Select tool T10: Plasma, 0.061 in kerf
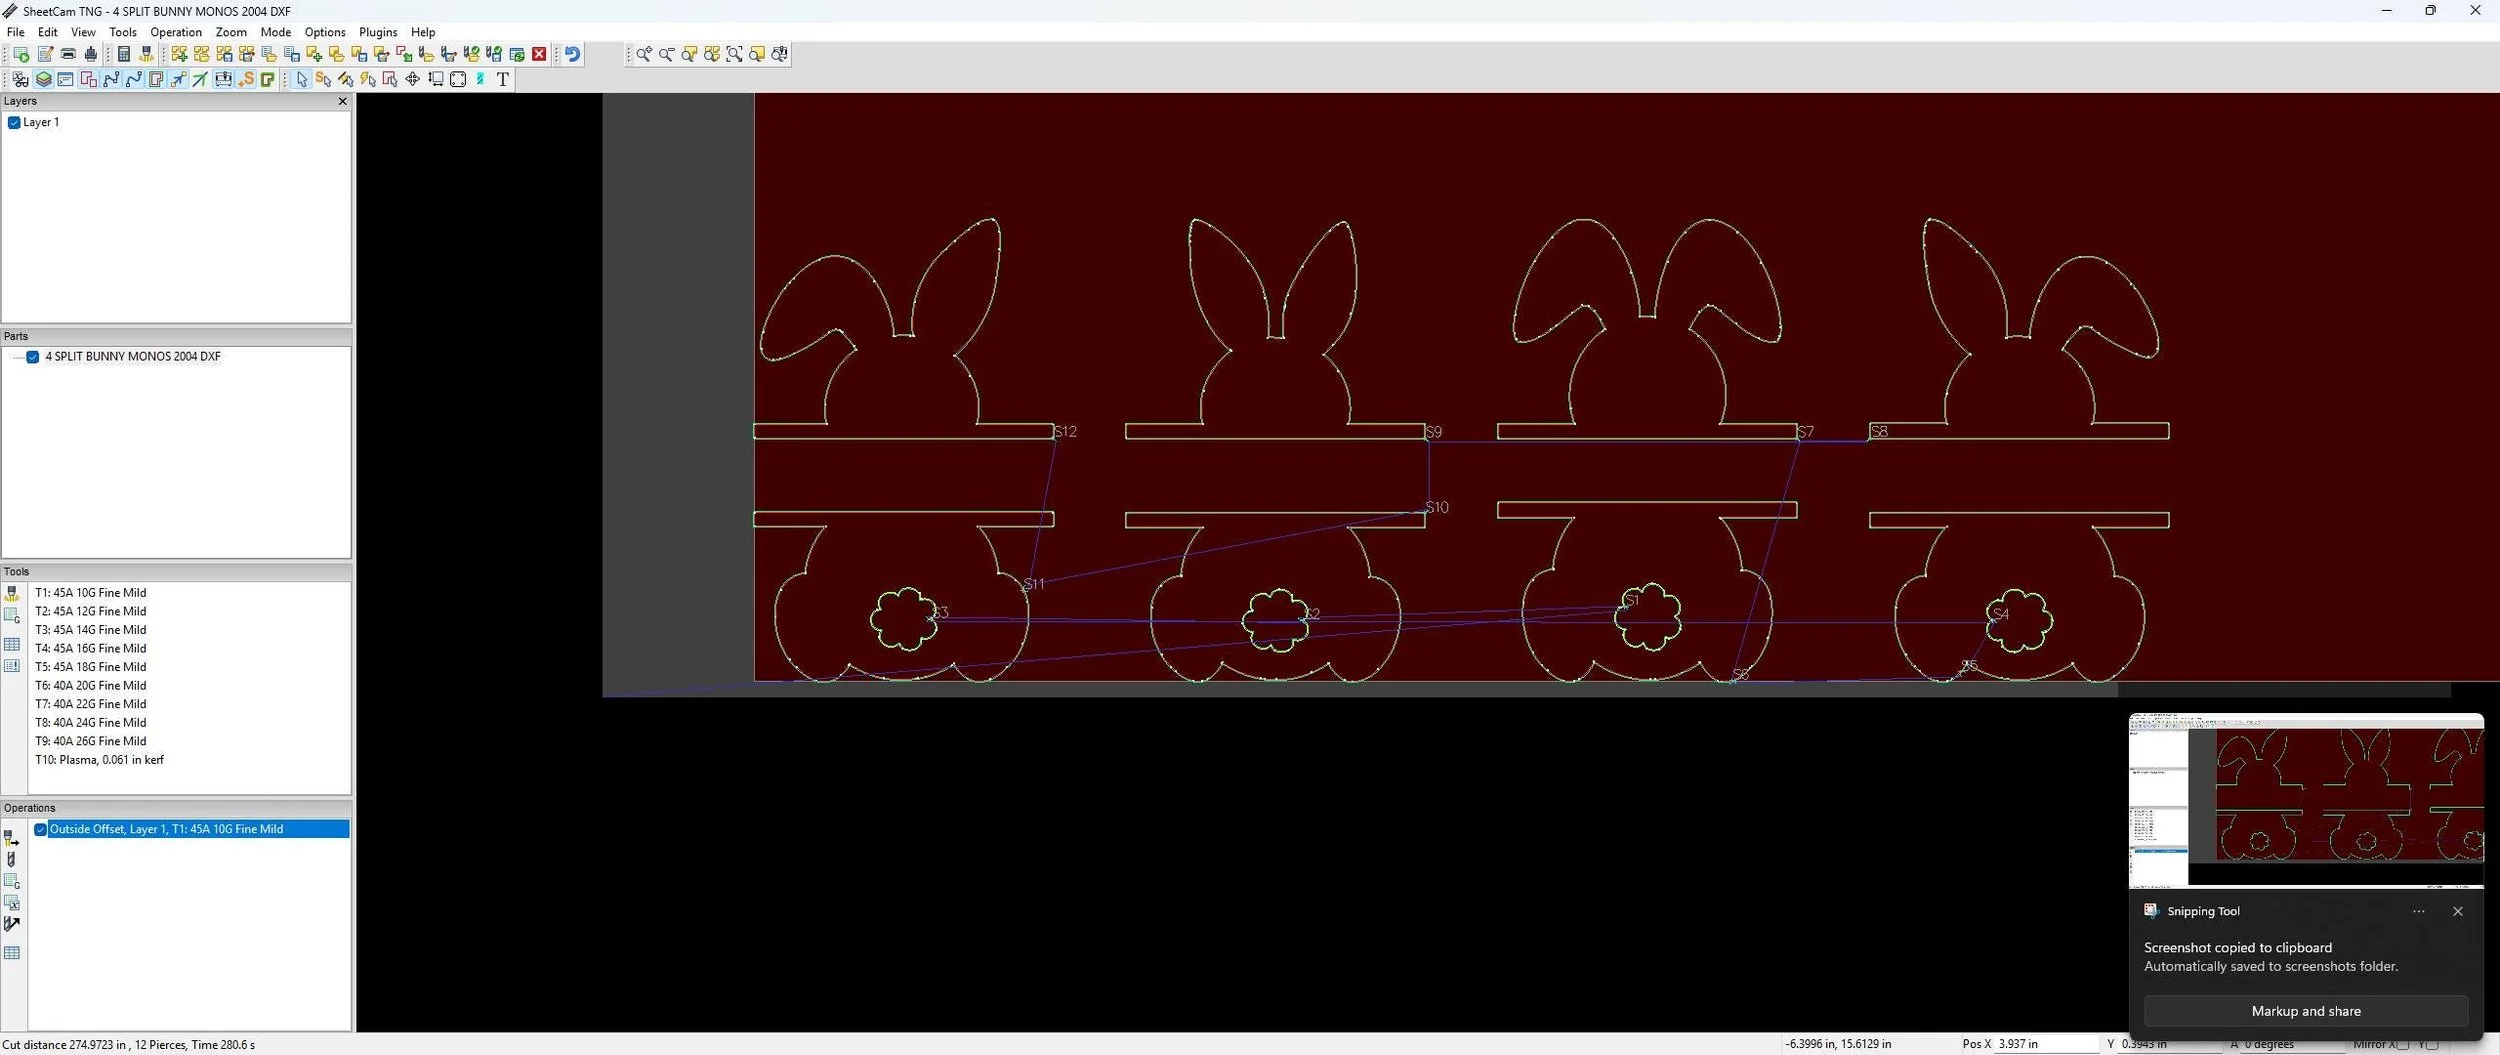The height and width of the screenshot is (1055, 2500). (x=100, y=760)
